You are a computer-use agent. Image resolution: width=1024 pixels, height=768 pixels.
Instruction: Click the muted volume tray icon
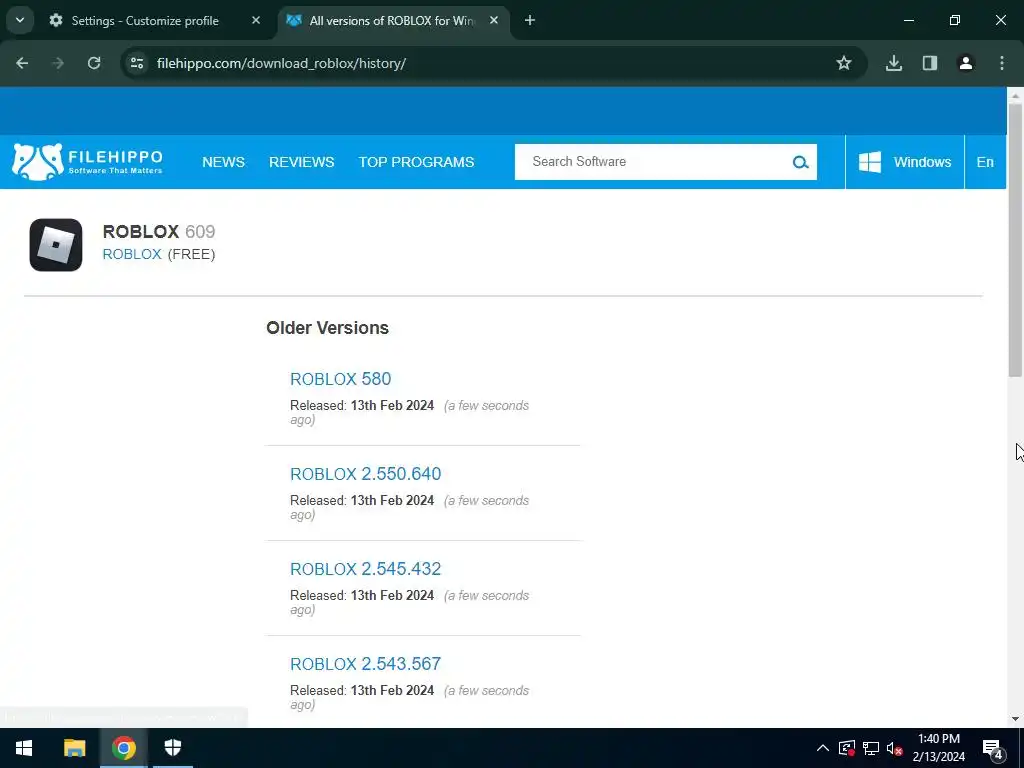pyautogui.click(x=894, y=748)
